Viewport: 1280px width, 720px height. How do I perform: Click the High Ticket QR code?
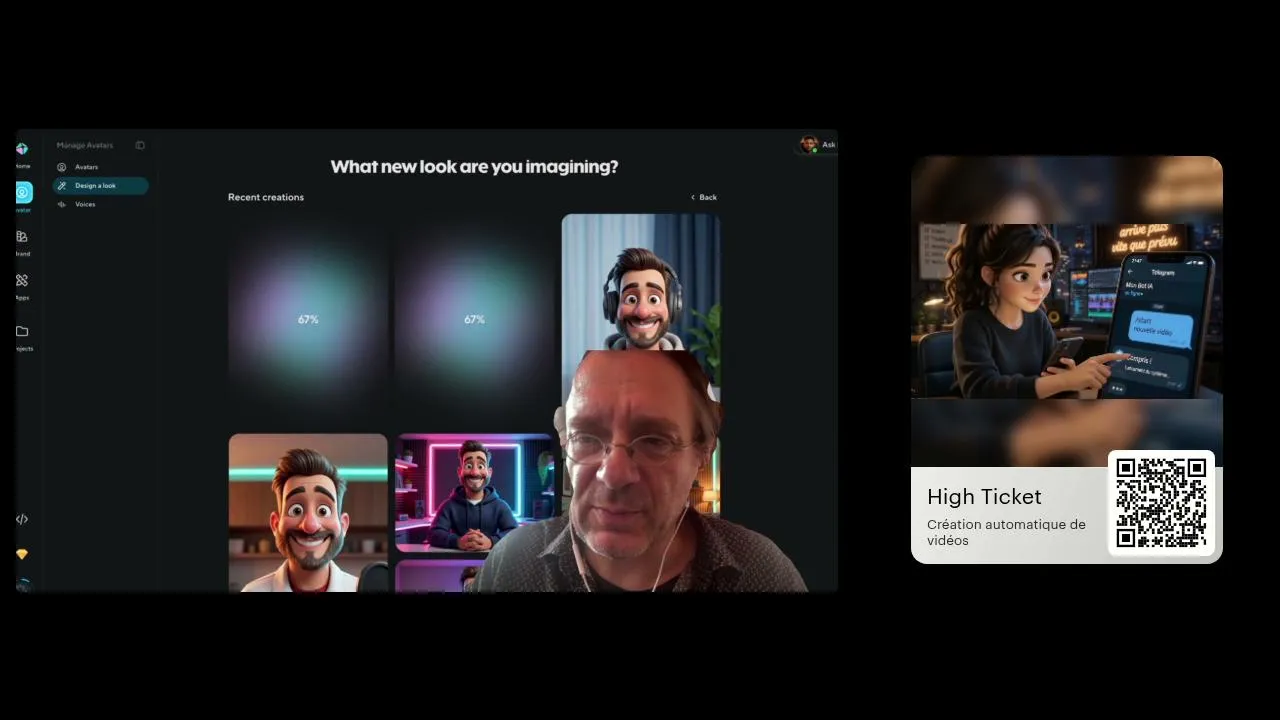pos(1161,503)
